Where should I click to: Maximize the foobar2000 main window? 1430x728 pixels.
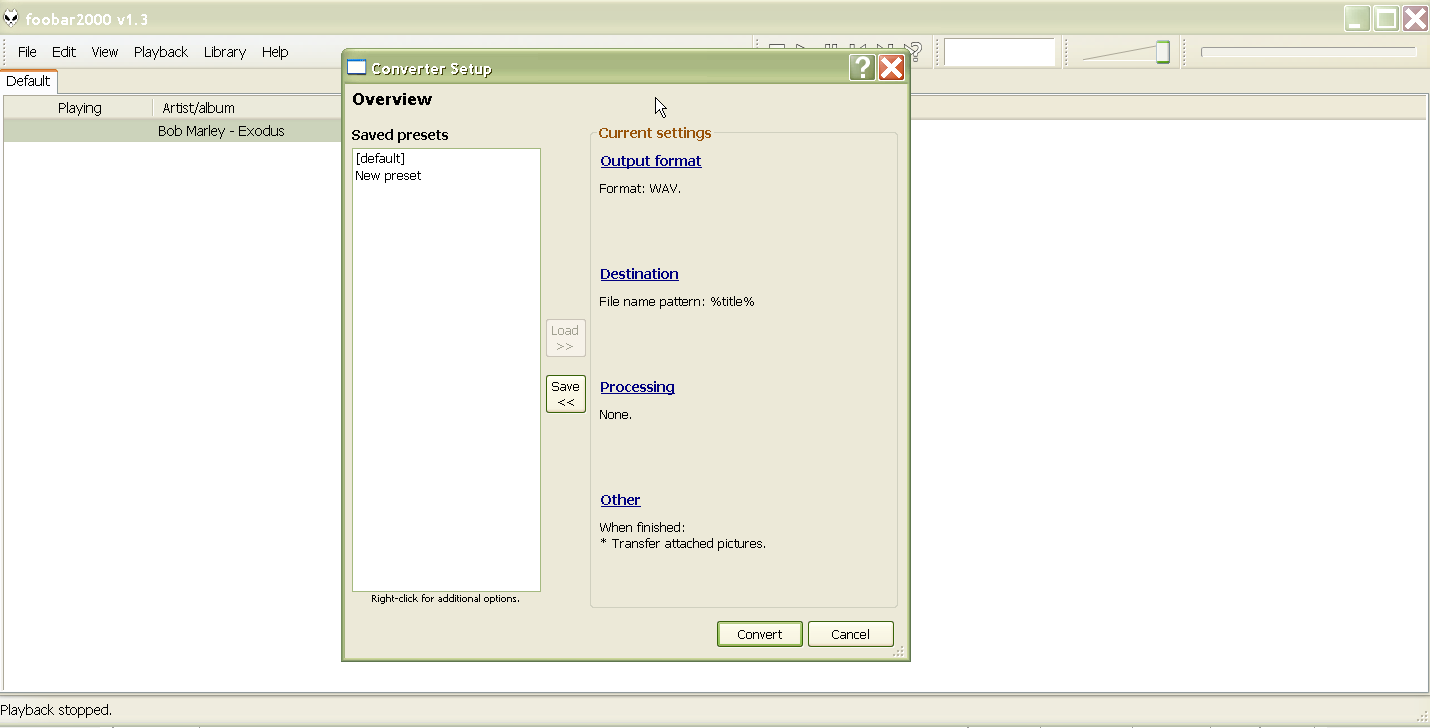(x=1386, y=18)
